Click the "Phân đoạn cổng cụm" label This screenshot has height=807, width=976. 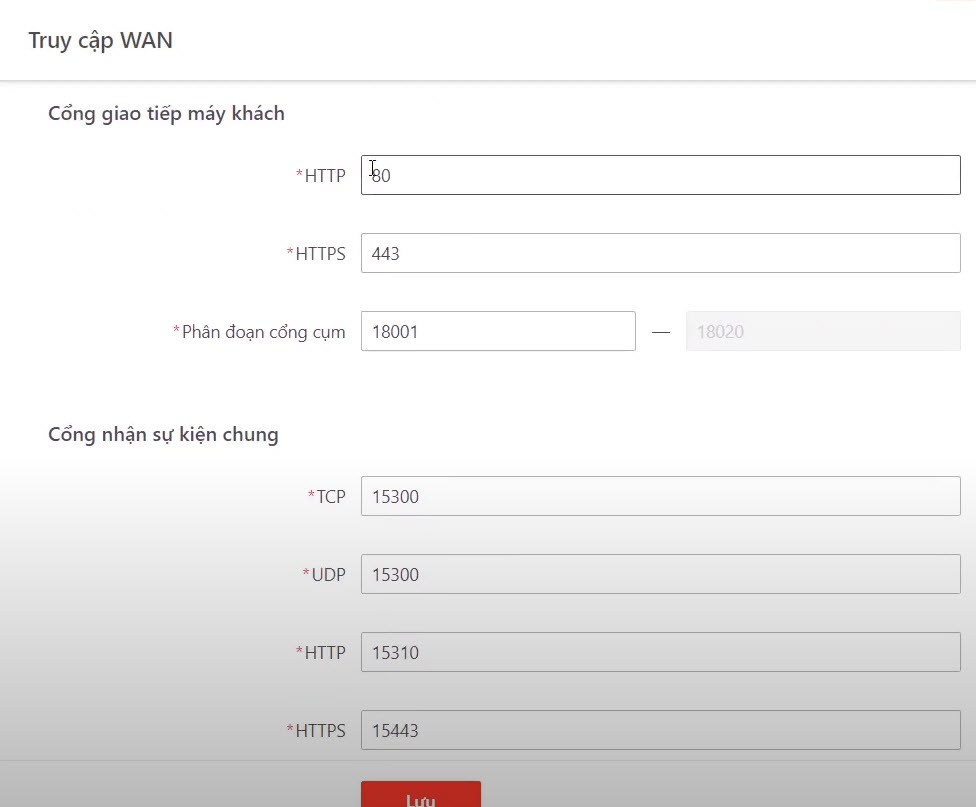[263, 332]
